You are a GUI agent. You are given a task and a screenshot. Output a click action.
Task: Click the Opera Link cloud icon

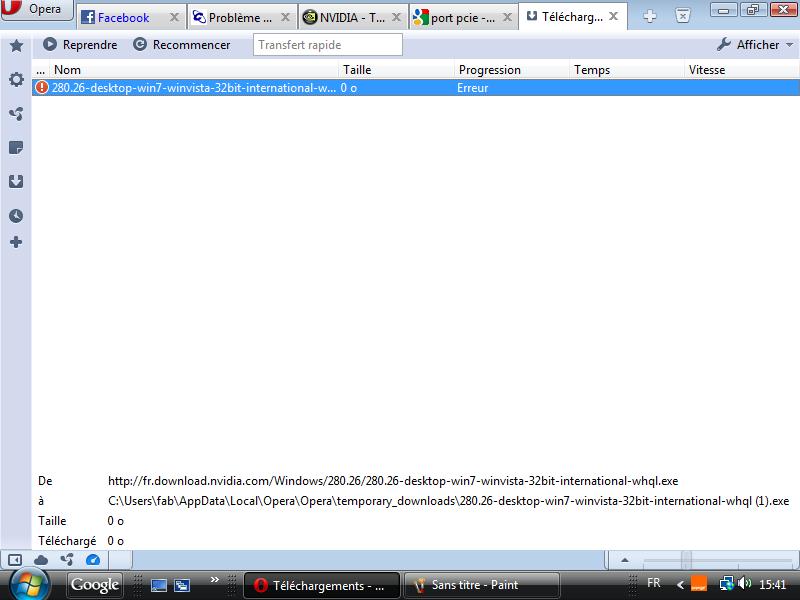[x=41, y=560]
